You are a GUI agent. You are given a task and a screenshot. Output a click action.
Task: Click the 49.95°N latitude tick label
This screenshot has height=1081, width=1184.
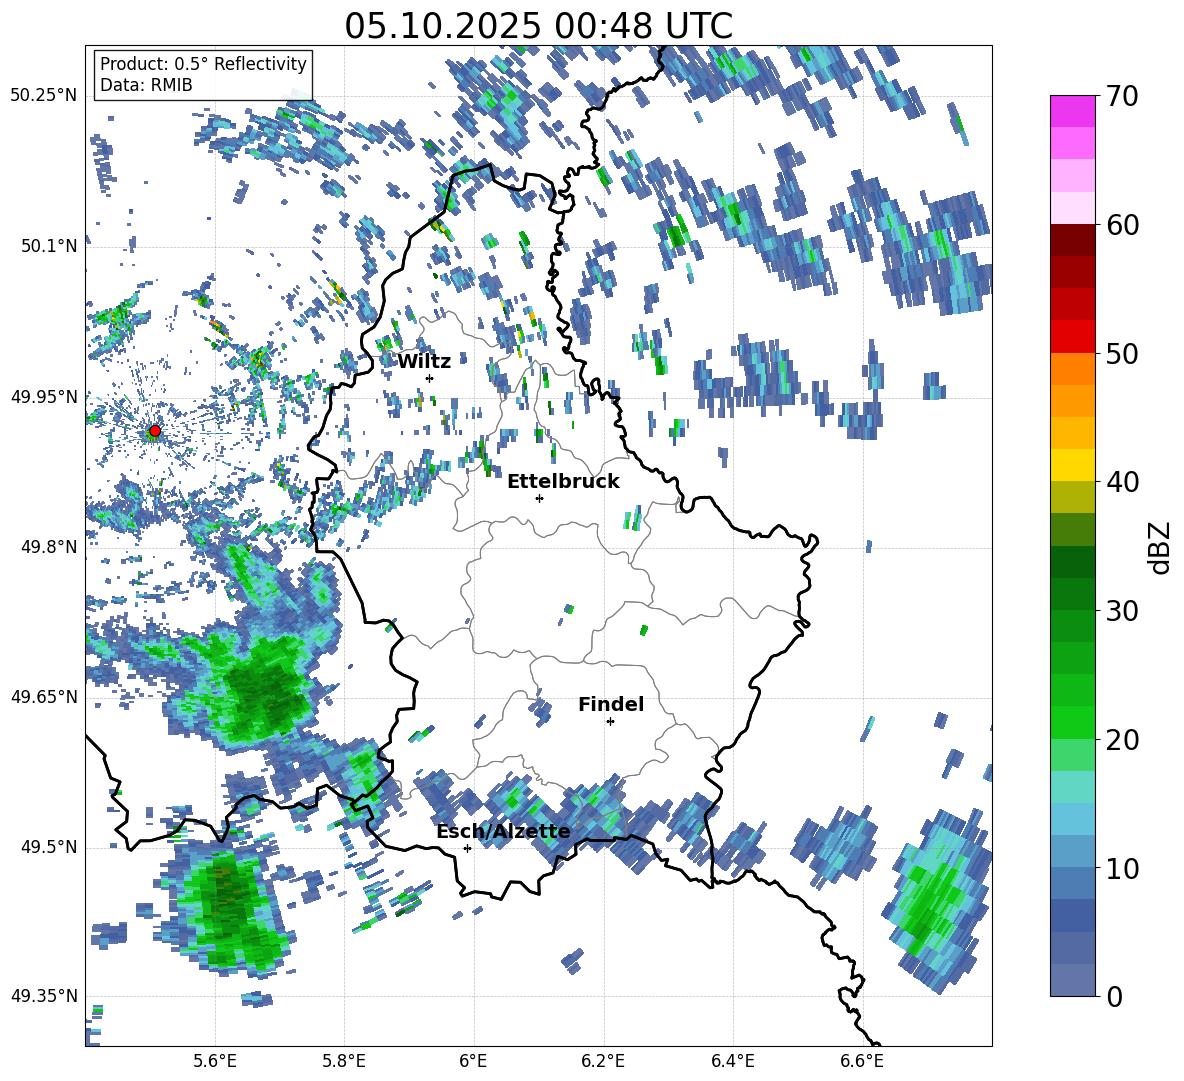(44, 397)
